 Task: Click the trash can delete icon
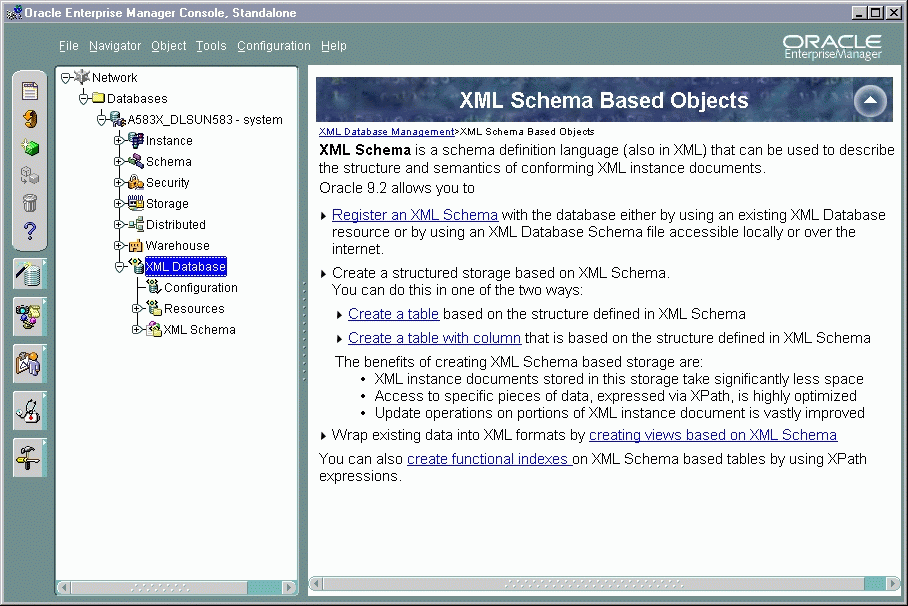click(29, 202)
